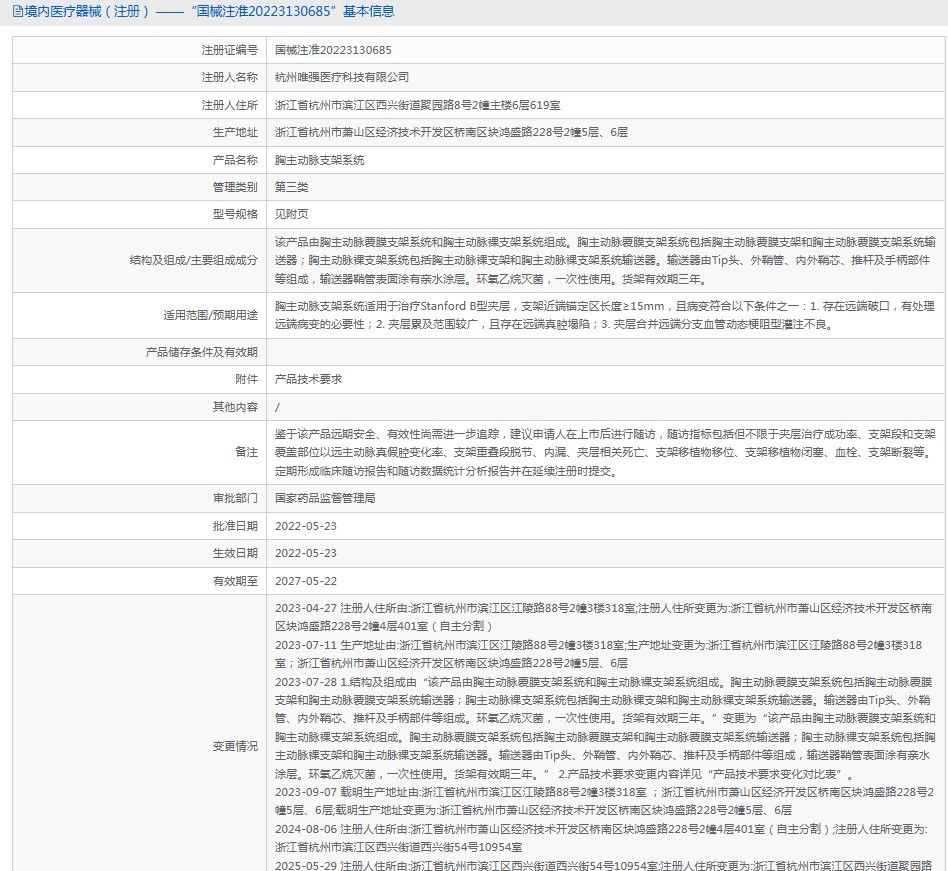Screen dimensions: 948x871
Task: Select the label 附件
Action: (247, 379)
